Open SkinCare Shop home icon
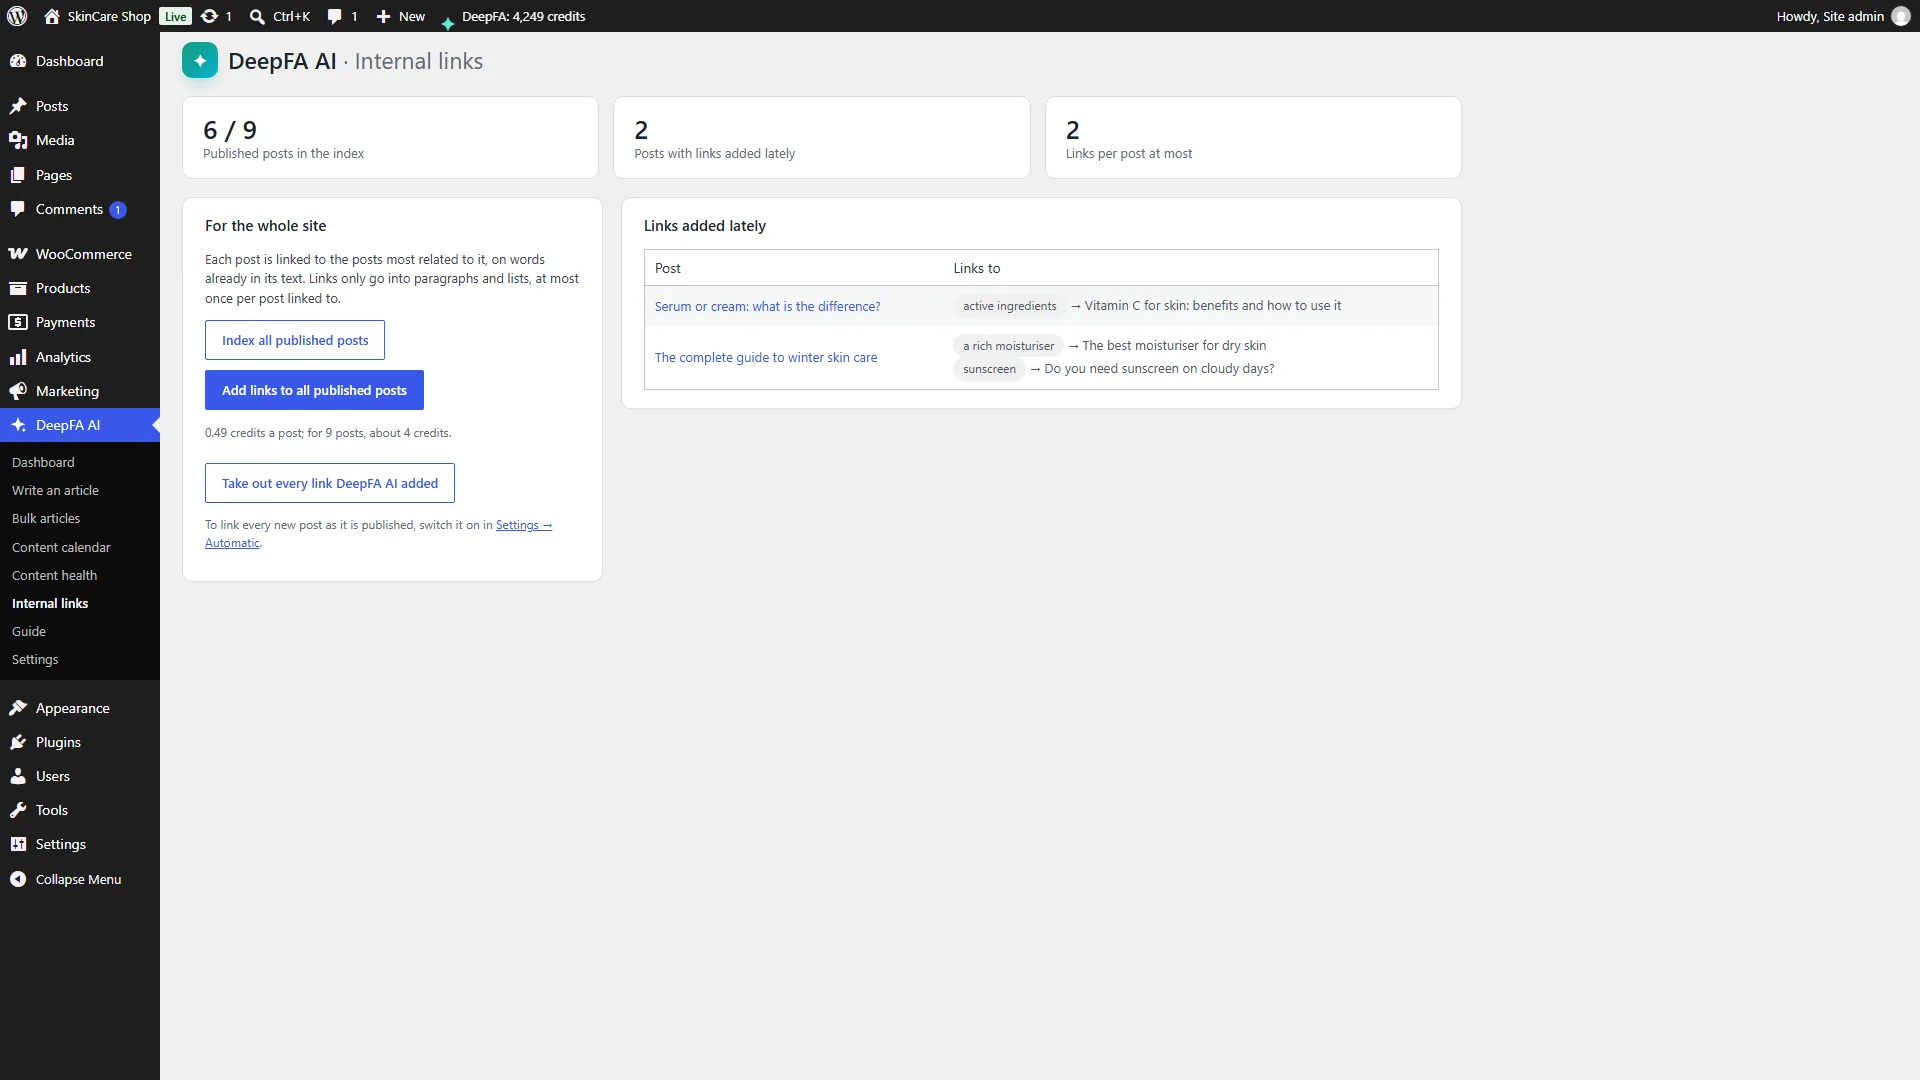Image resolution: width=1920 pixels, height=1080 pixels. tap(52, 16)
